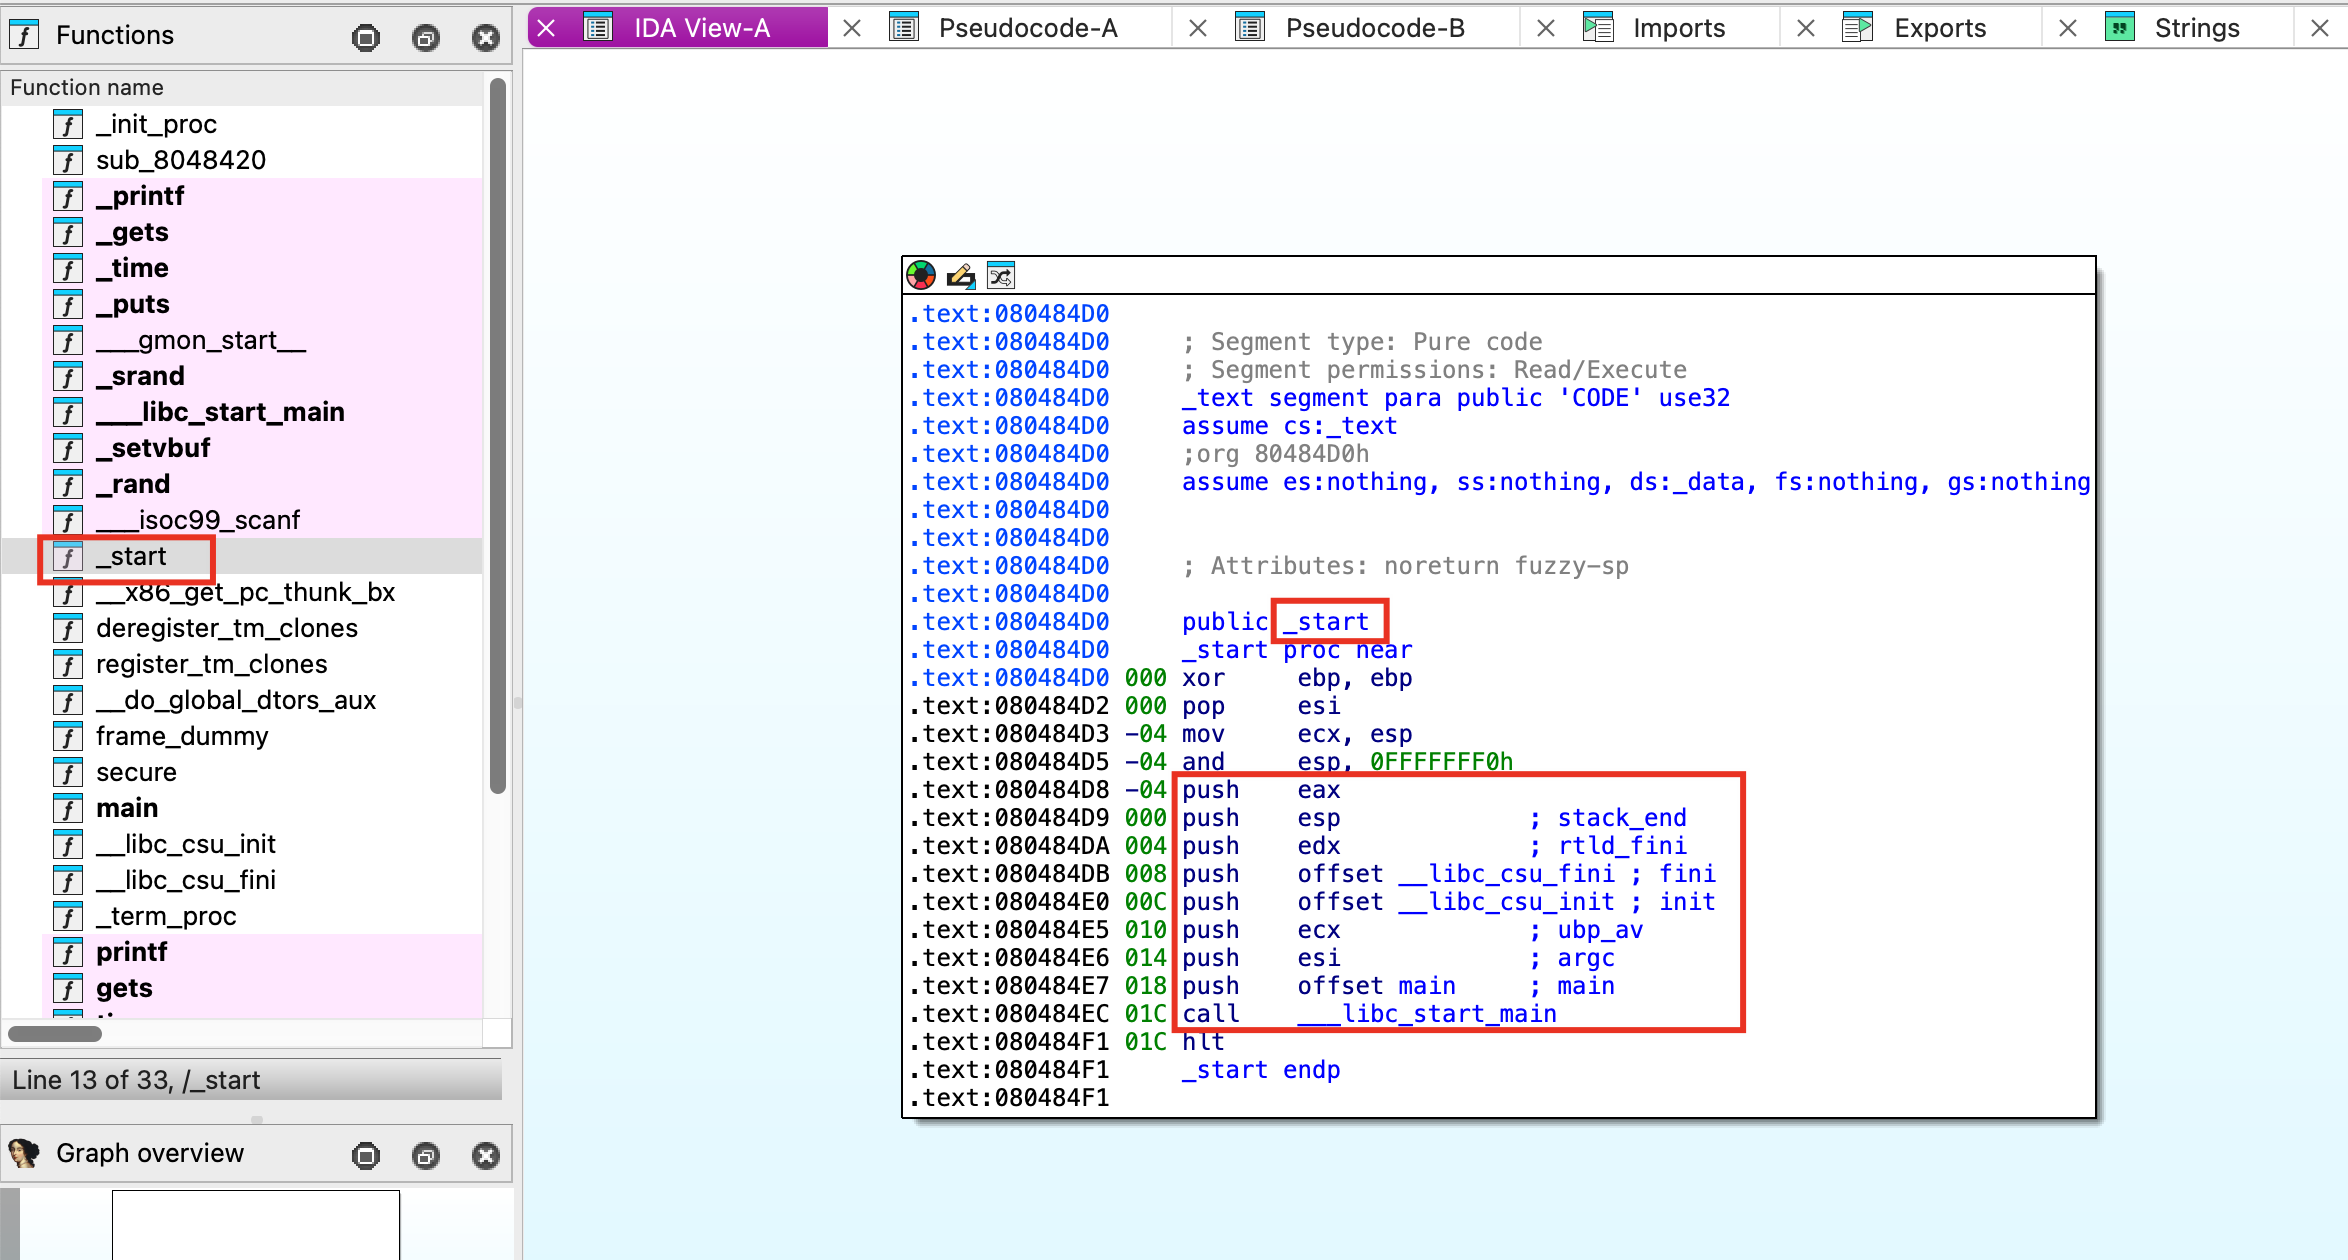2348x1260 pixels.
Task: Click the Pseudocode-B tab icon
Action: tap(1251, 28)
